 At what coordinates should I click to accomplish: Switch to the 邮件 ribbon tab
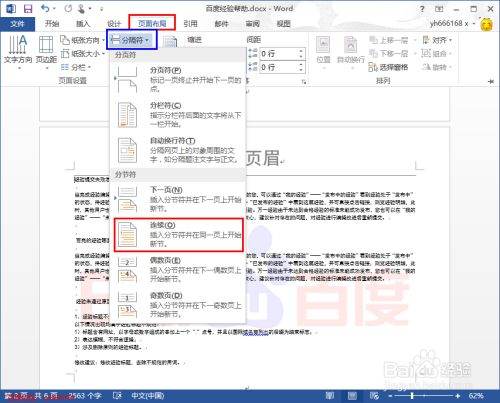pyautogui.click(x=221, y=24)
